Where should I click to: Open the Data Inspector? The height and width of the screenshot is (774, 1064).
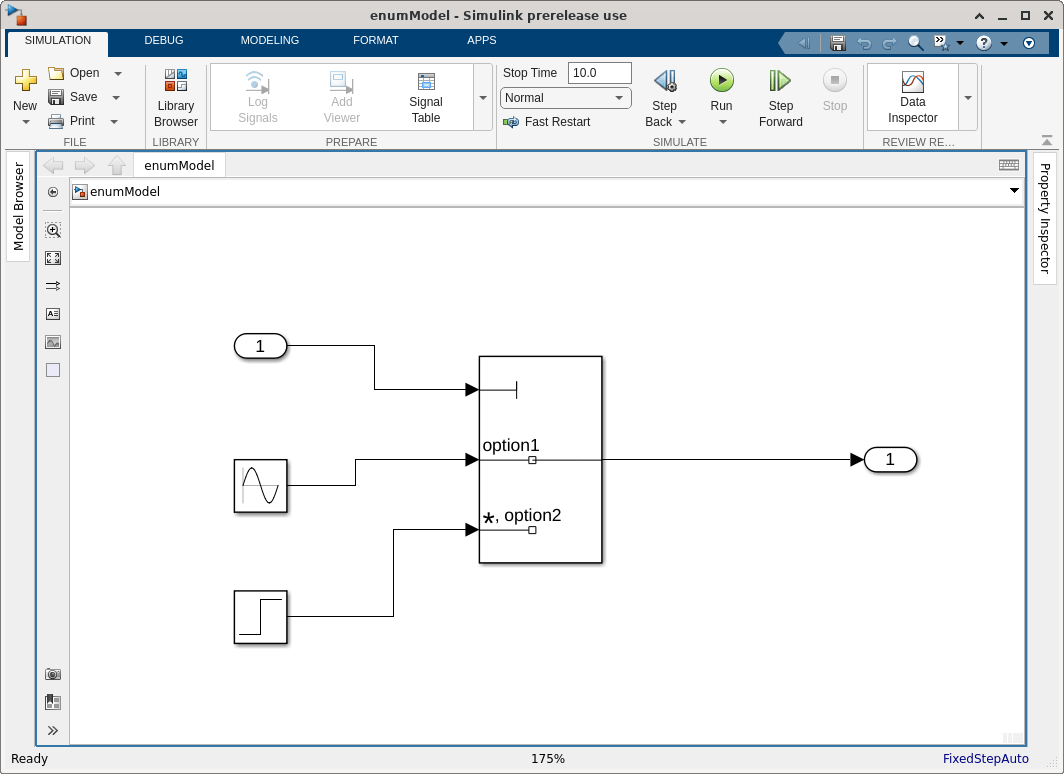tap(913, 98)
